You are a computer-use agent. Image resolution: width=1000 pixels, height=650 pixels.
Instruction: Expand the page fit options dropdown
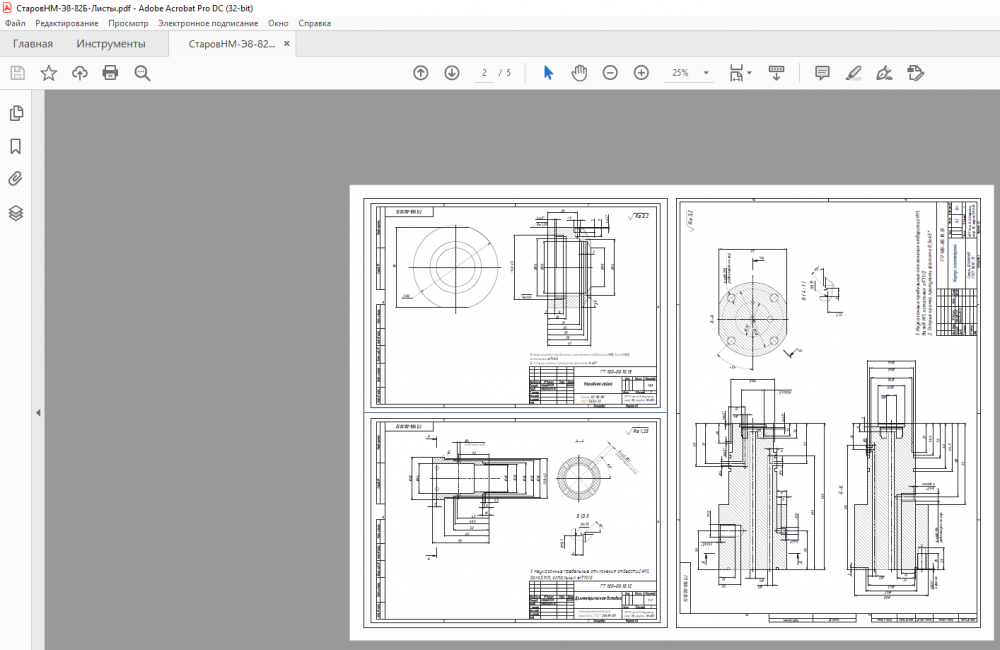tap(749, 73)
